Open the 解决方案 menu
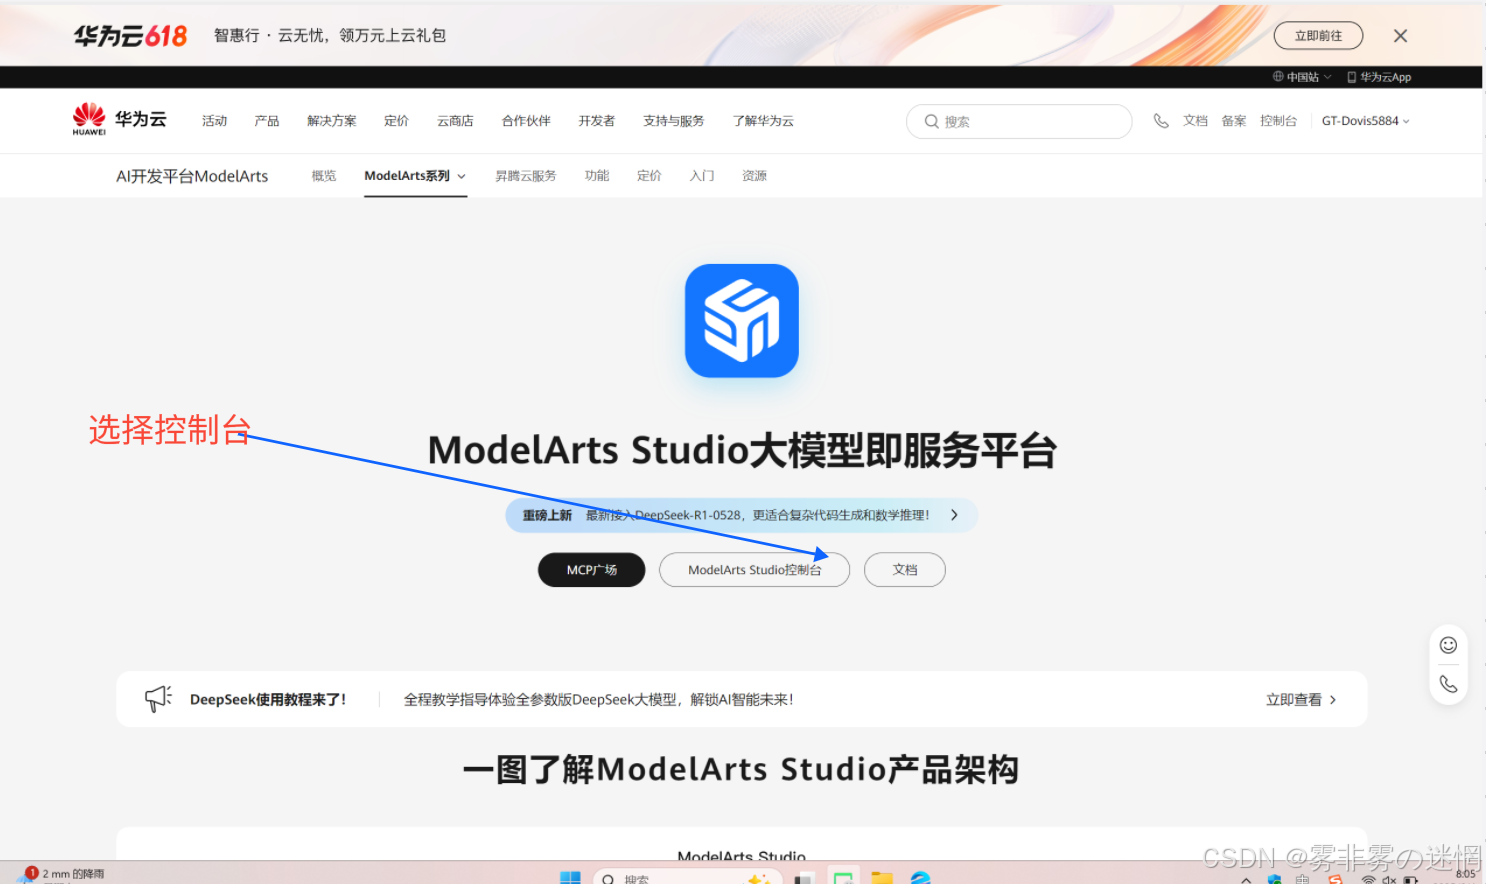This screenshot has width=1486, height=884. (331, 121)
